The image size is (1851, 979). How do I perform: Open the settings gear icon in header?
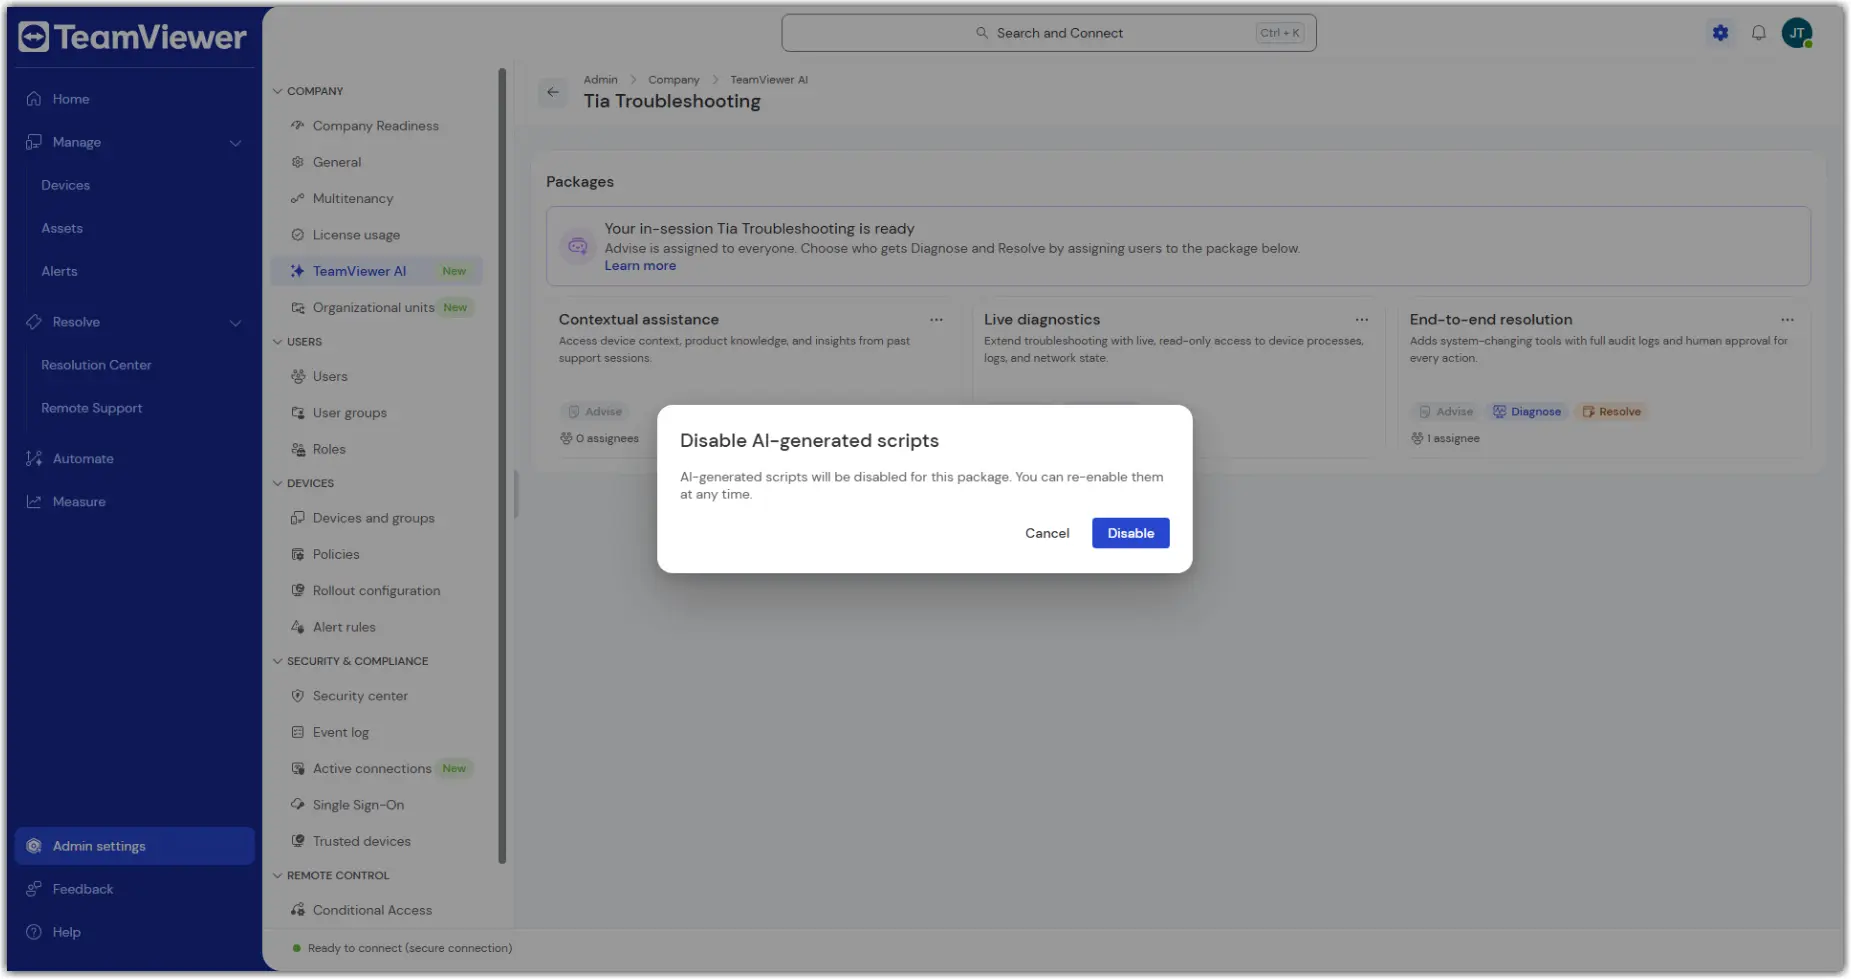click(x=1720, y=33)
